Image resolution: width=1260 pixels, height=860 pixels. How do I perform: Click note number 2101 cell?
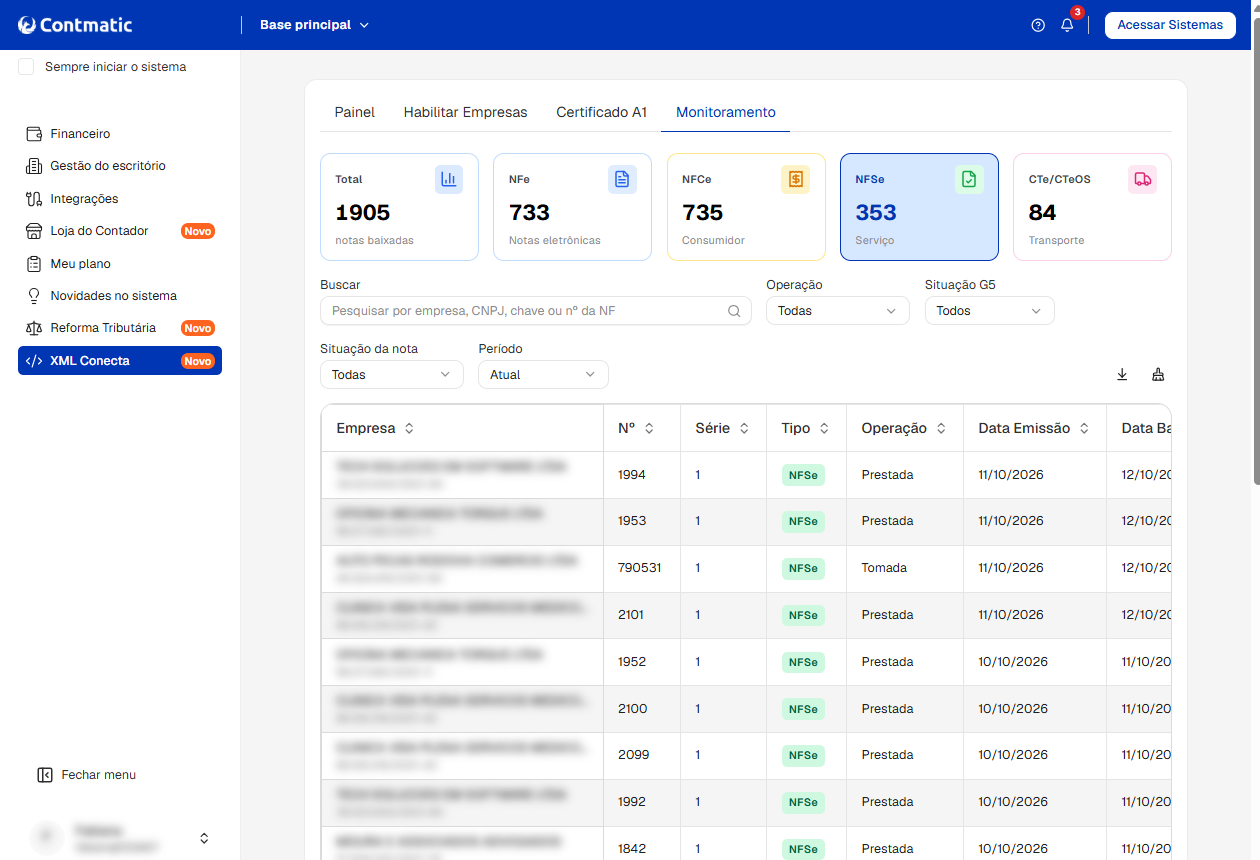point(641,615)
